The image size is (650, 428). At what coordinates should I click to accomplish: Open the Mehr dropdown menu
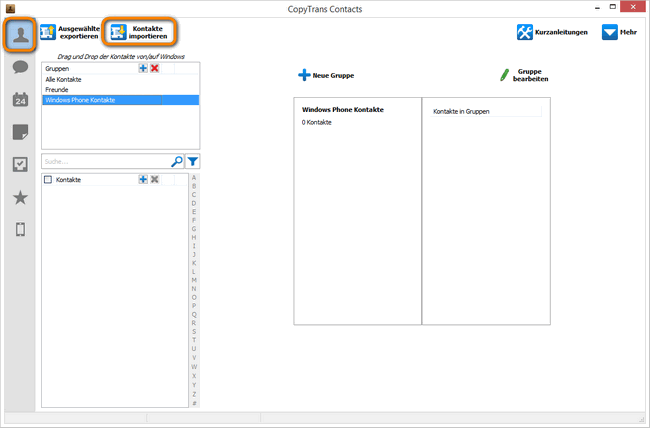click(x=619, y=32)
